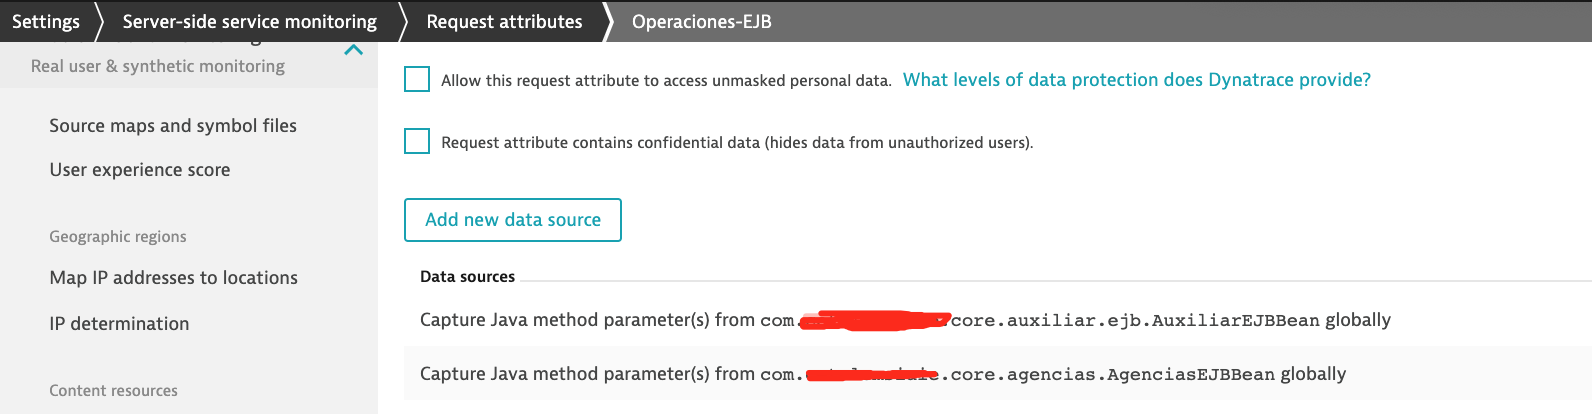Open IP determination settings
Viewport: 1592px width, 414px height.
(x=119, y=324)
